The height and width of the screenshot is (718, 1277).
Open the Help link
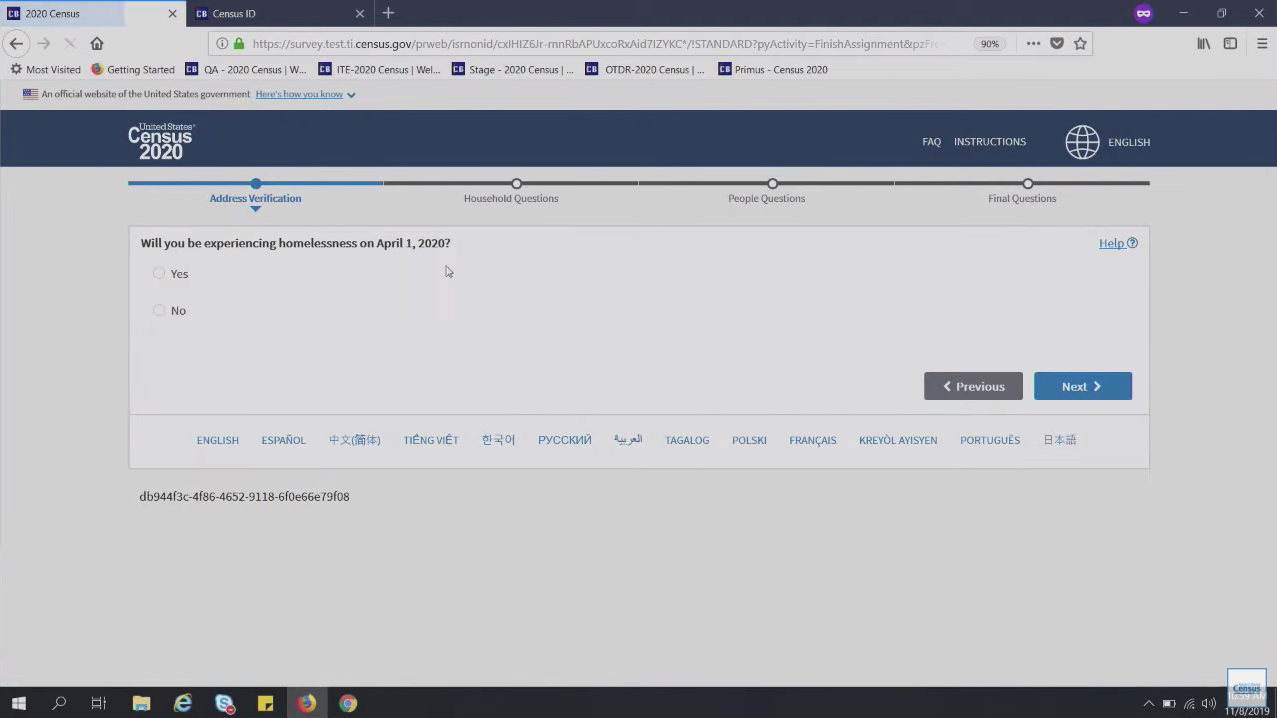[1117, 243]
